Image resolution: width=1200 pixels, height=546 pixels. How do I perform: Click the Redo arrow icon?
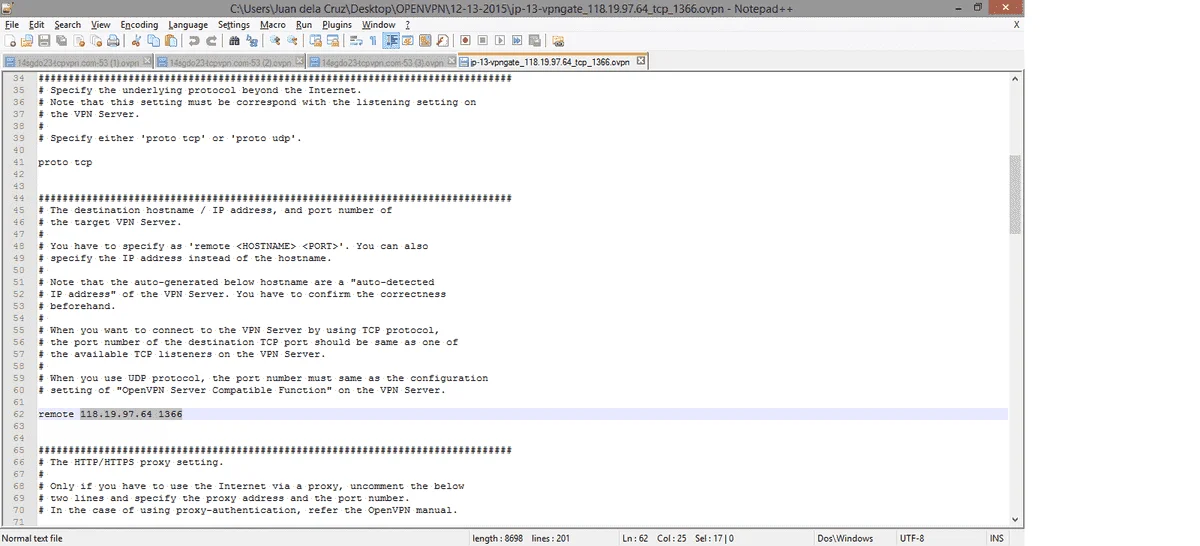click(x=211, y=41)
